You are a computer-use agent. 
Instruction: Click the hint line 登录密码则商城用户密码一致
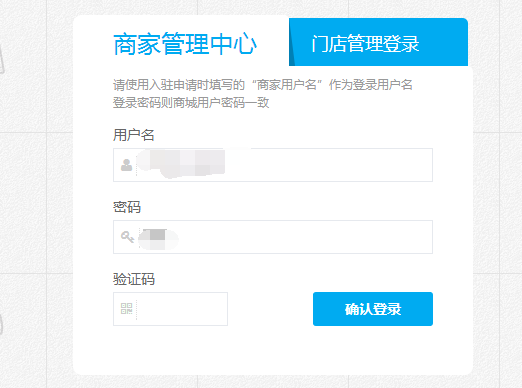click(x=191, y=103)
